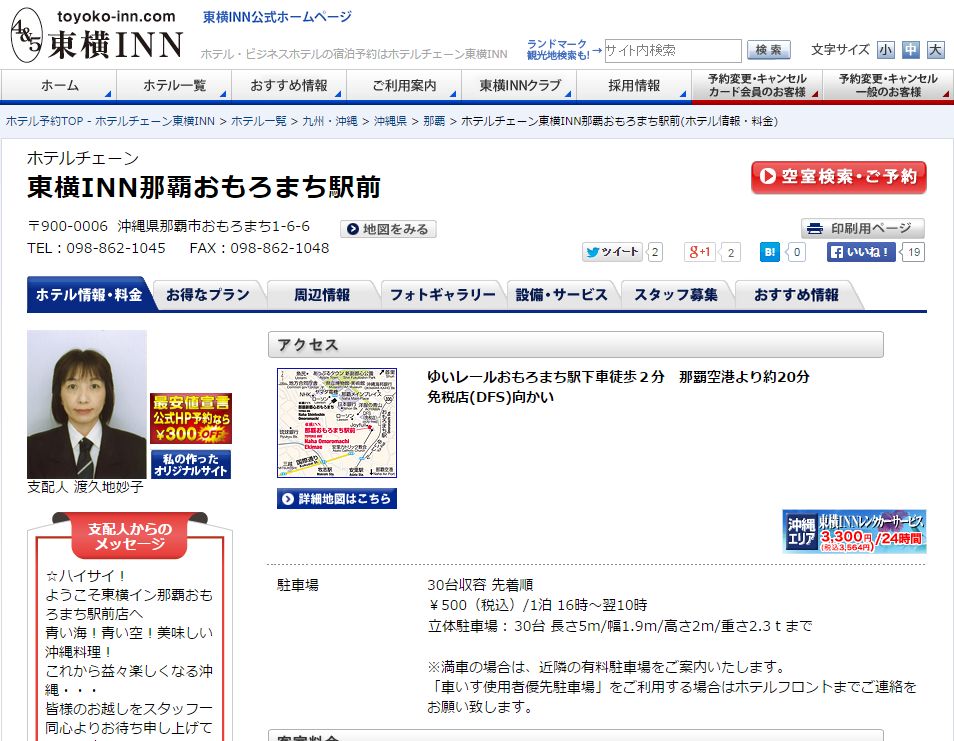Screen dimensions: 954x741
Task: Click the 九州・沖縄 breadcrumb link
Action: coord(330,121)
